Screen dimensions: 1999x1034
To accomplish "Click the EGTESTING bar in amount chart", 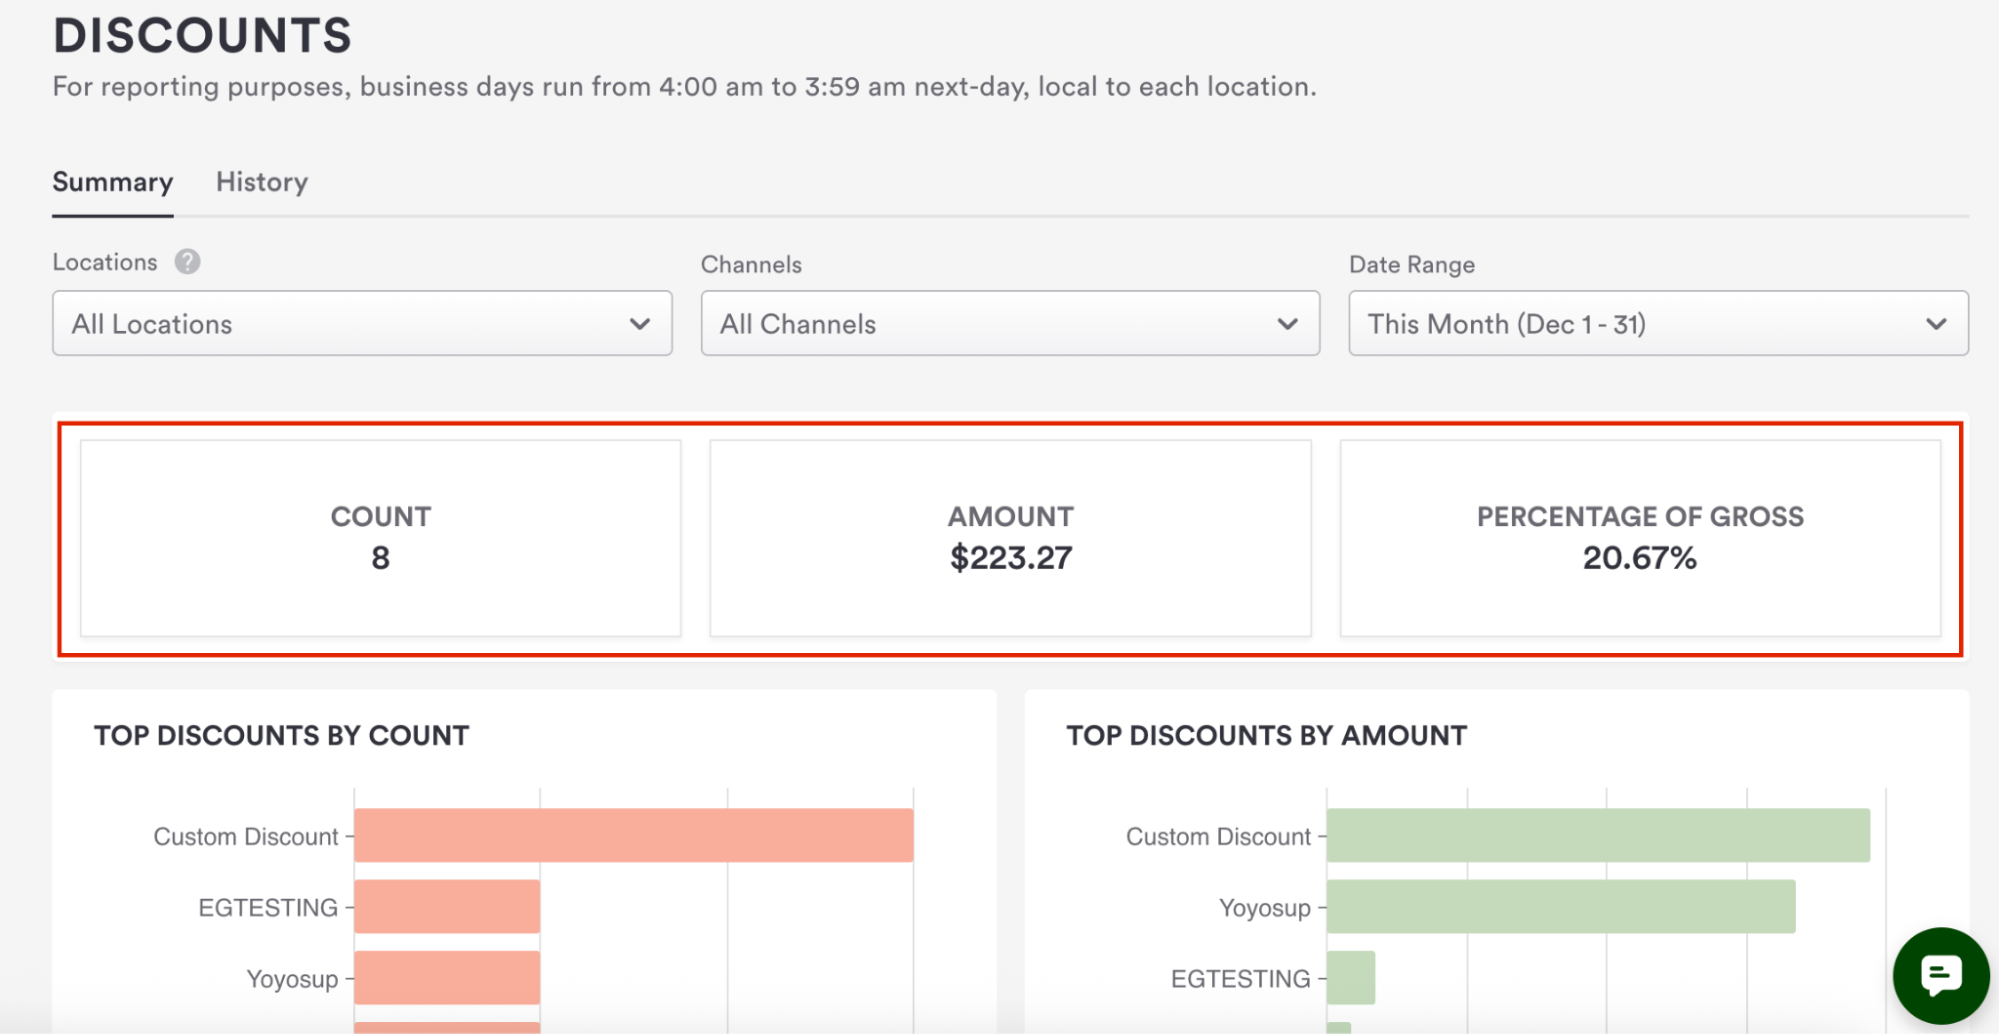I will click(x=1351, y=978).
